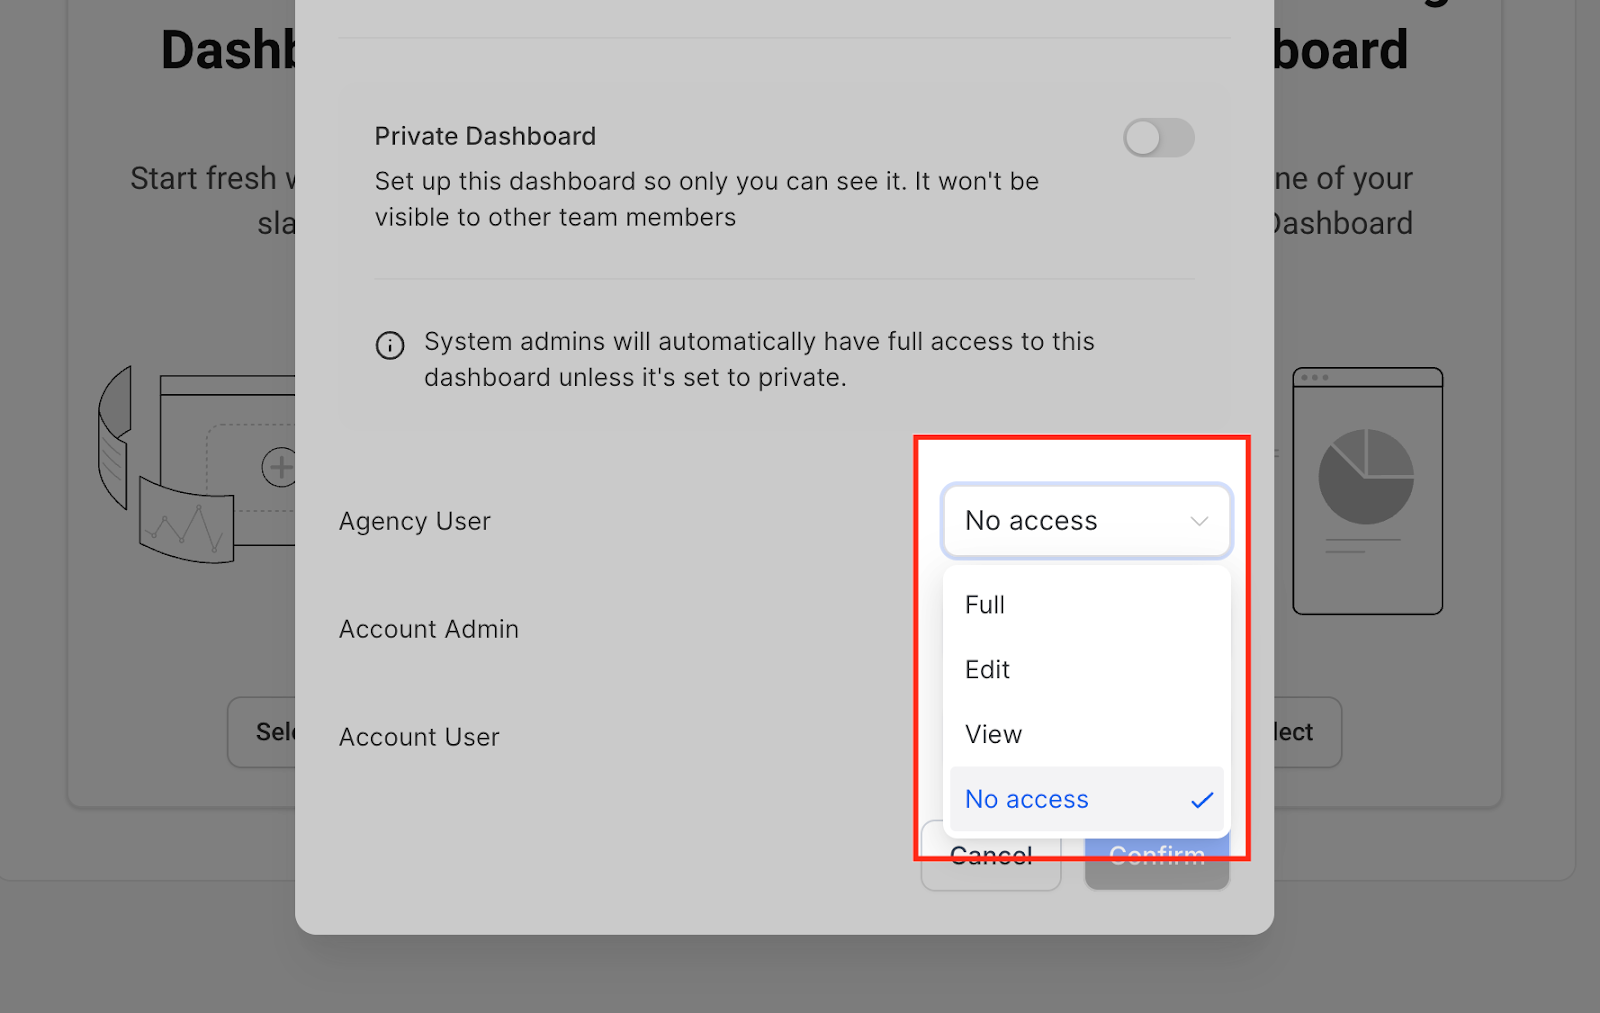Click the line graph panel illustration
Image resolution: width=1600 pixels, height=1013 pixels.
coord(186,523)
